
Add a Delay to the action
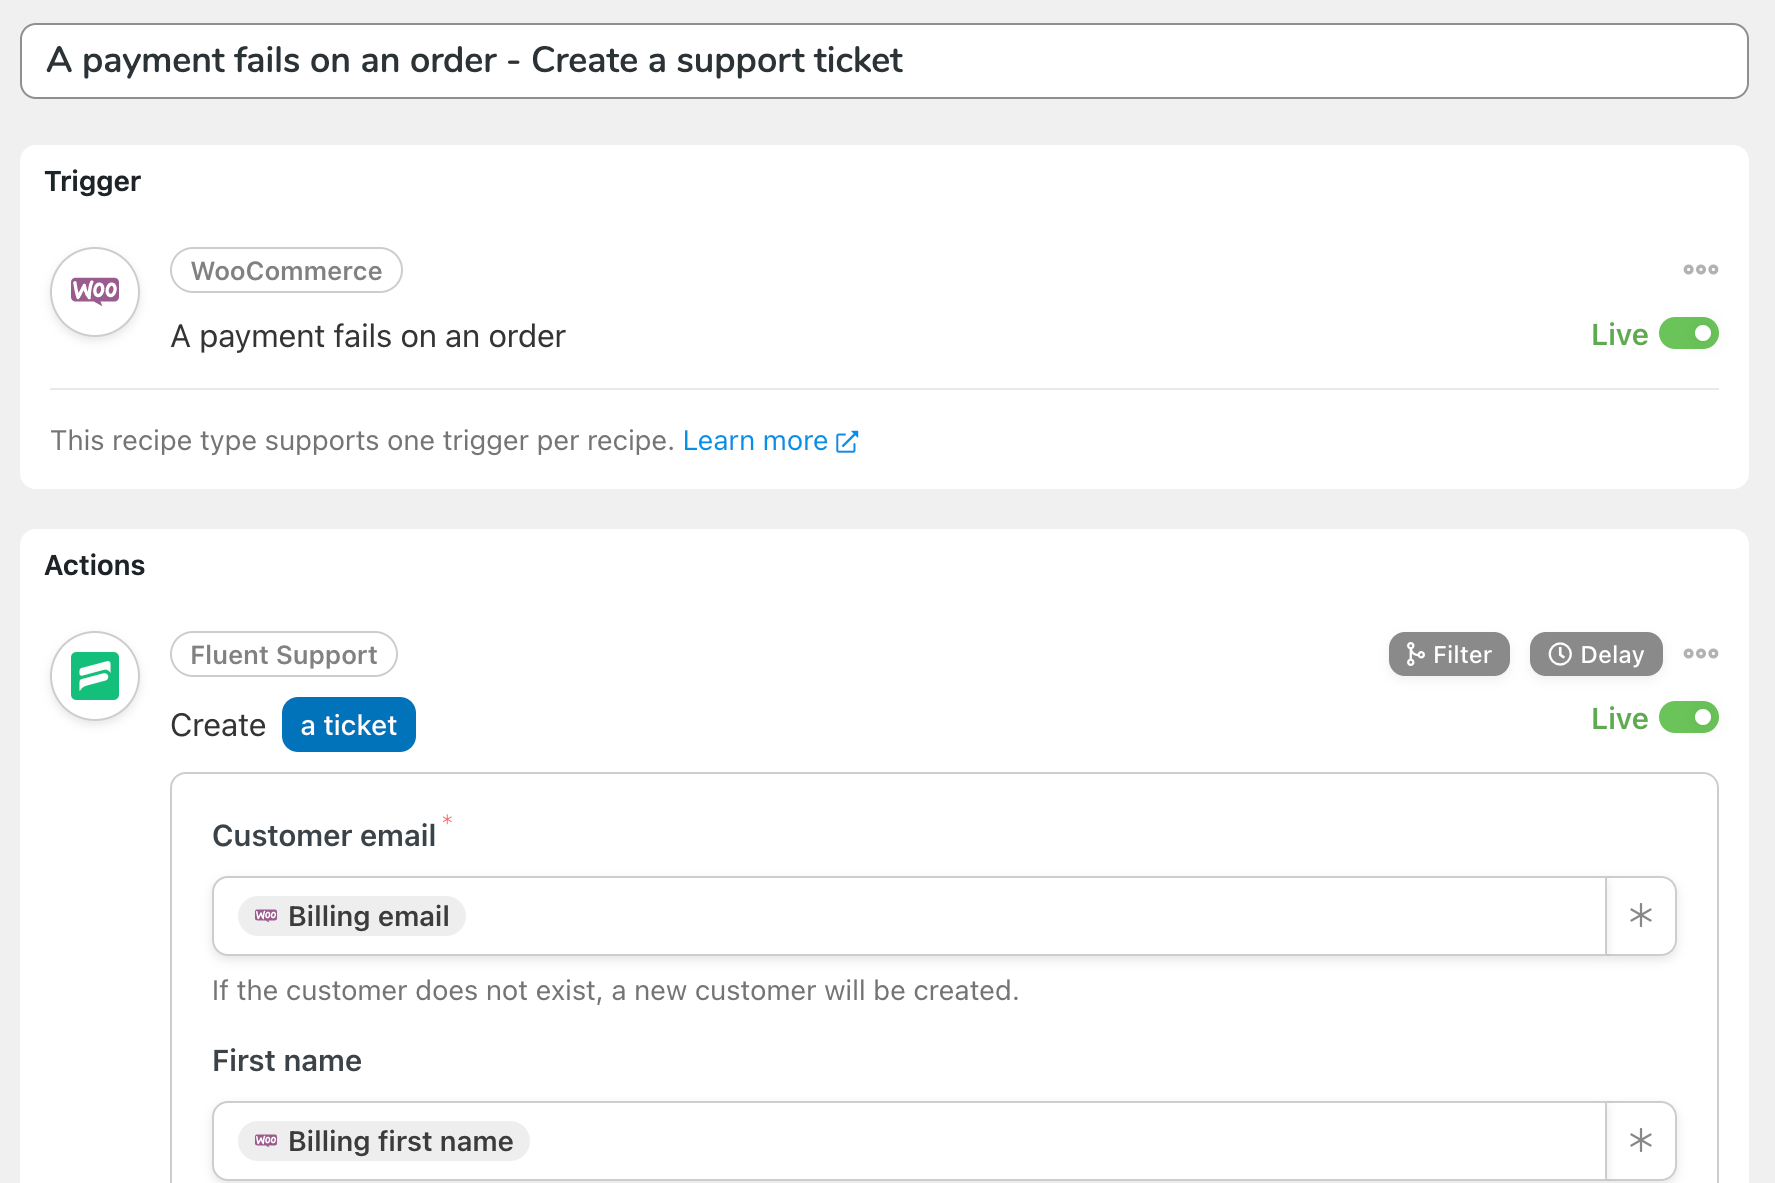1596,654
